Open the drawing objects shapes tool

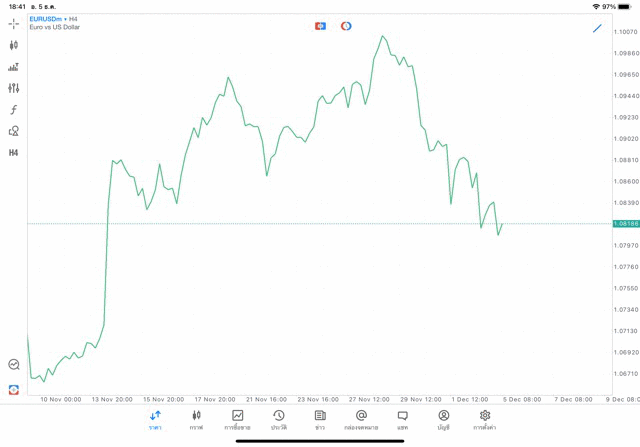point(14,131)
